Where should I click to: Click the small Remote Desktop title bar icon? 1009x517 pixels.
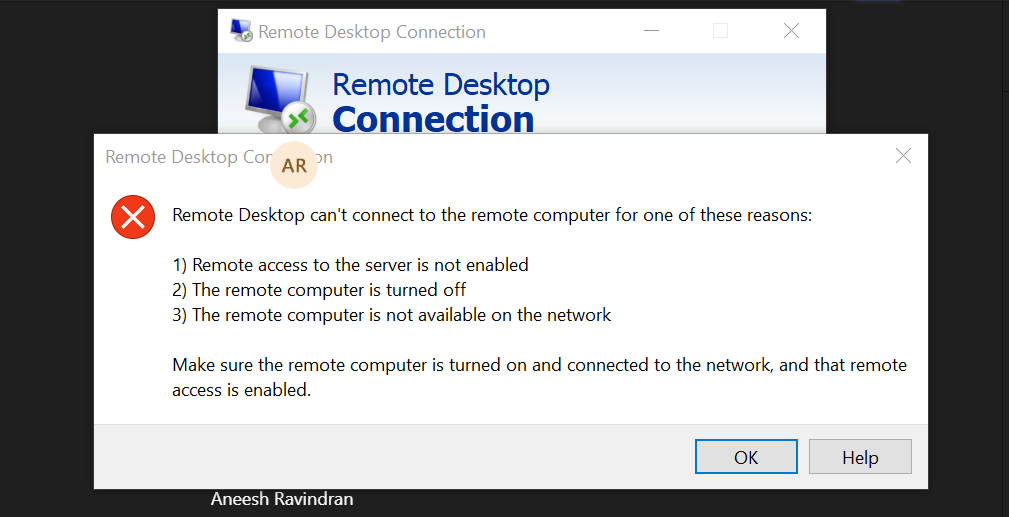pyautogui.click(x=241, y=31)
